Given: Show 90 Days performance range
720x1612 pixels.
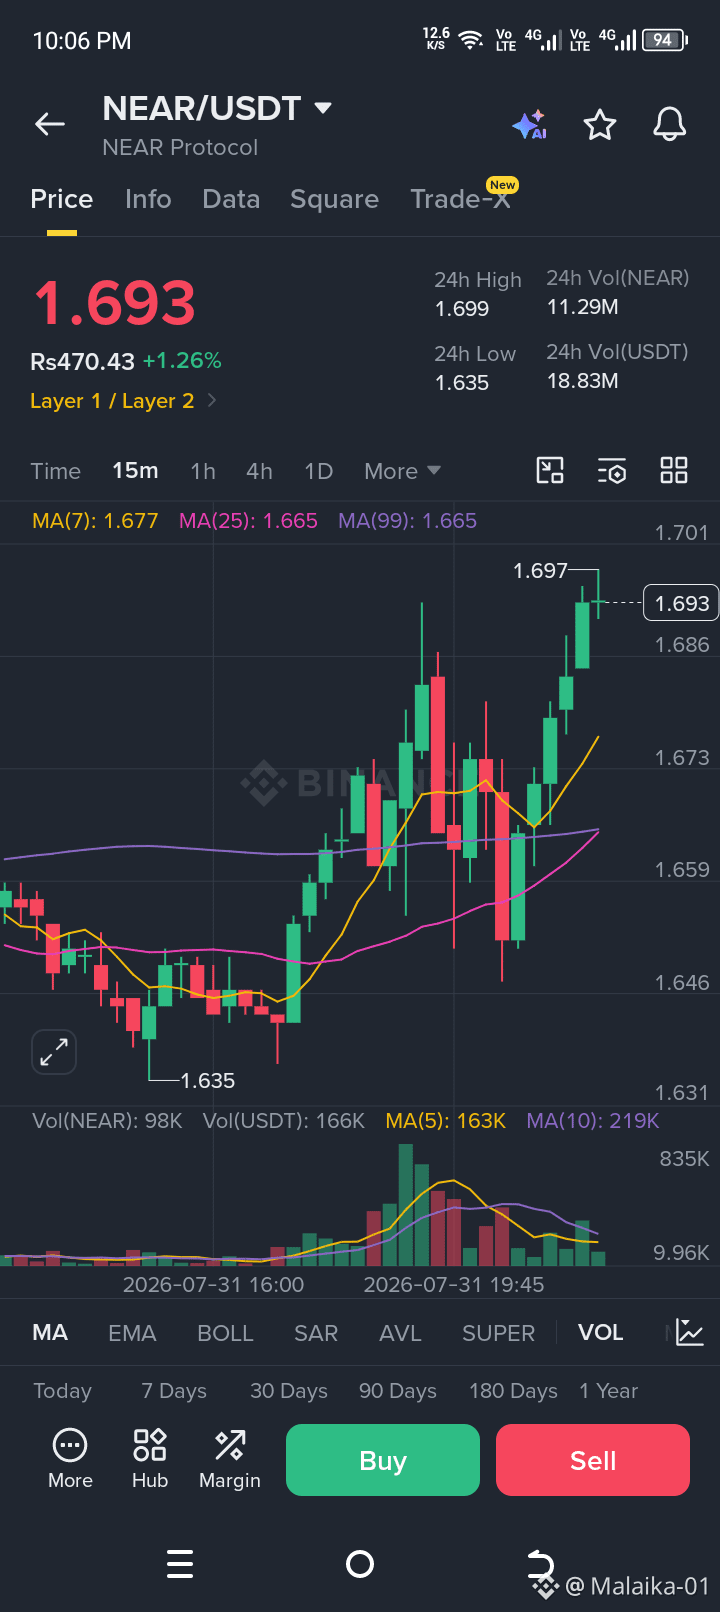Looking at the screenshot, I should 398,1391.
